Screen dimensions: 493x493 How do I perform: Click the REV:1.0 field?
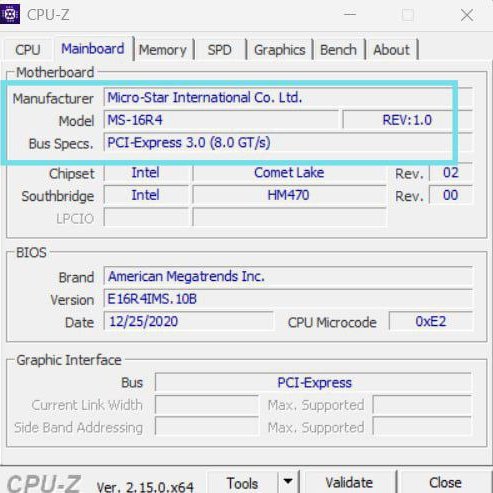[x=407, y=120]
